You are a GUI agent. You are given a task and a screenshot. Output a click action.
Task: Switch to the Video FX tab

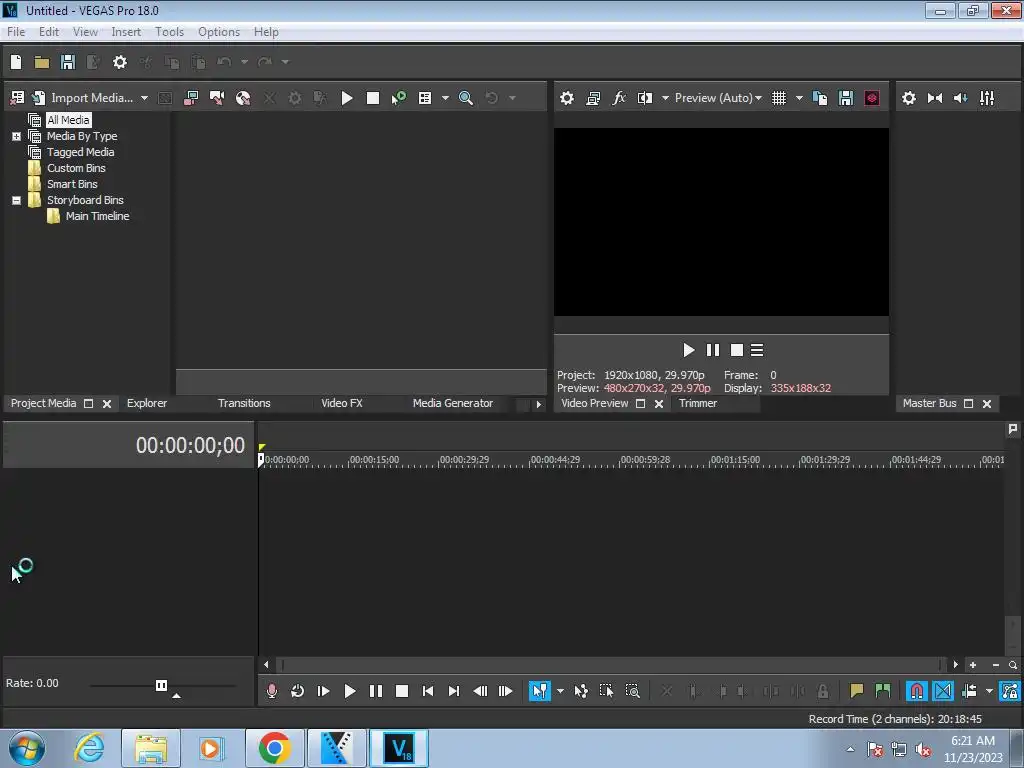[342, 404]
